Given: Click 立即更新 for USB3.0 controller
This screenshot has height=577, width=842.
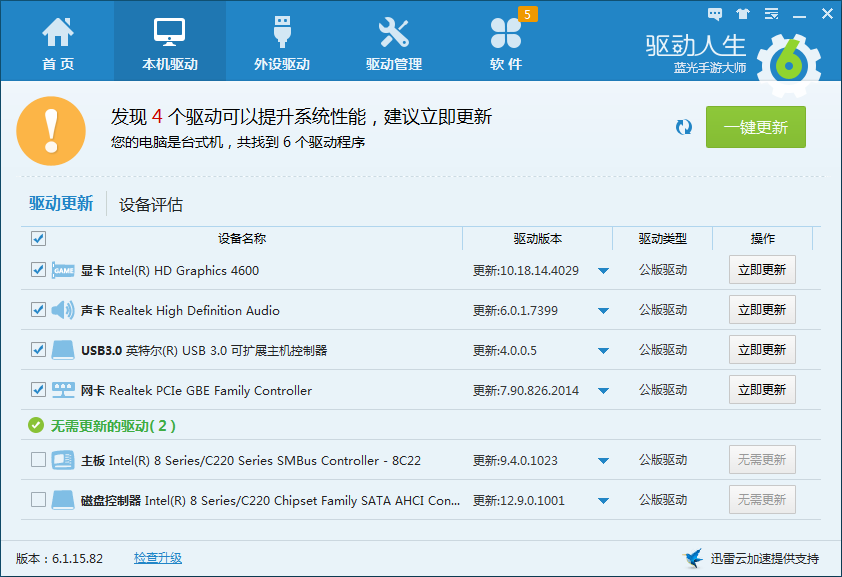Looking at the screenshot, I should tap(762, 349).
